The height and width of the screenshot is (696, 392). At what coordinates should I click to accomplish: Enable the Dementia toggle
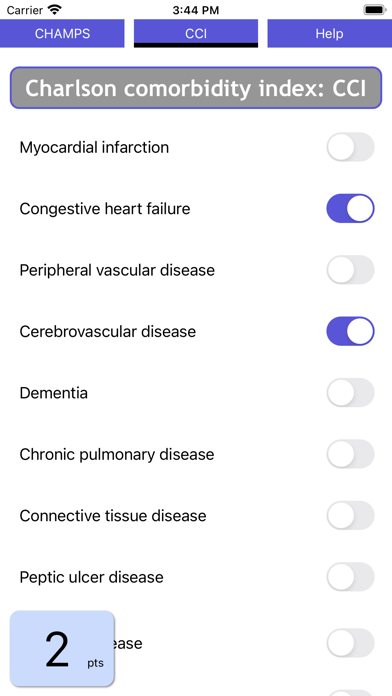350,393
